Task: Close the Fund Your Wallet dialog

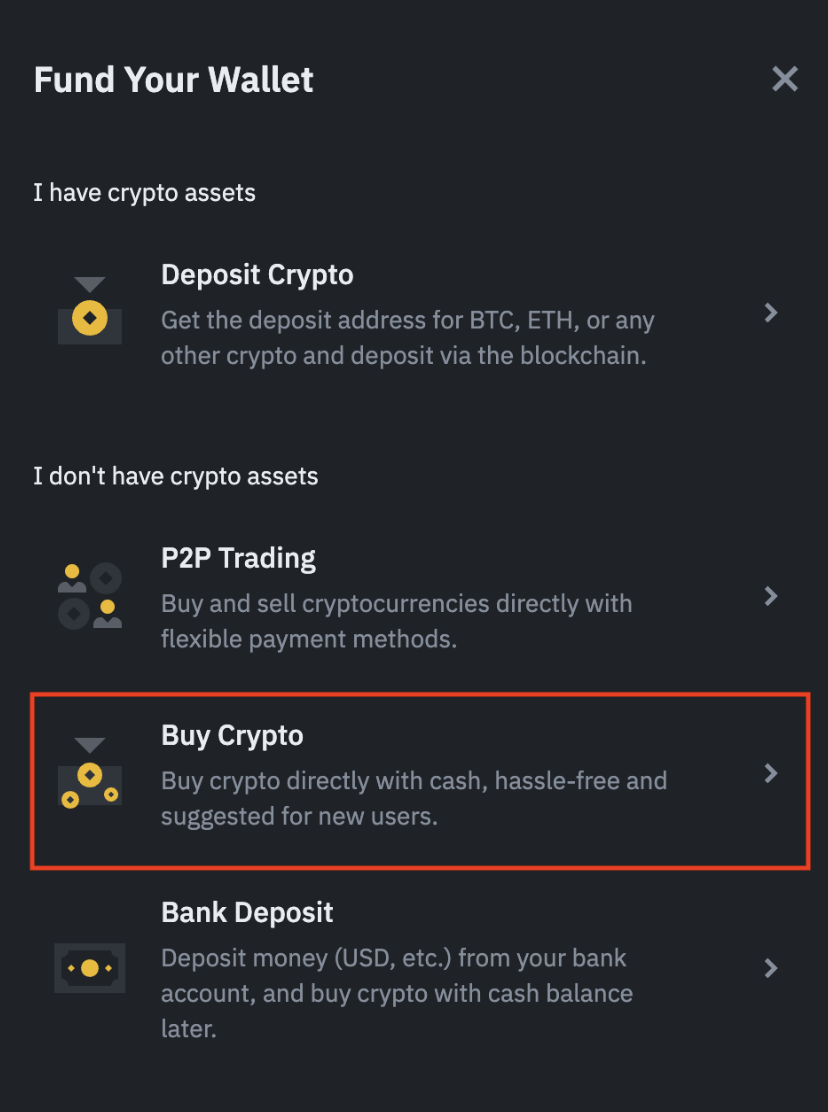Action: point(785,79)
